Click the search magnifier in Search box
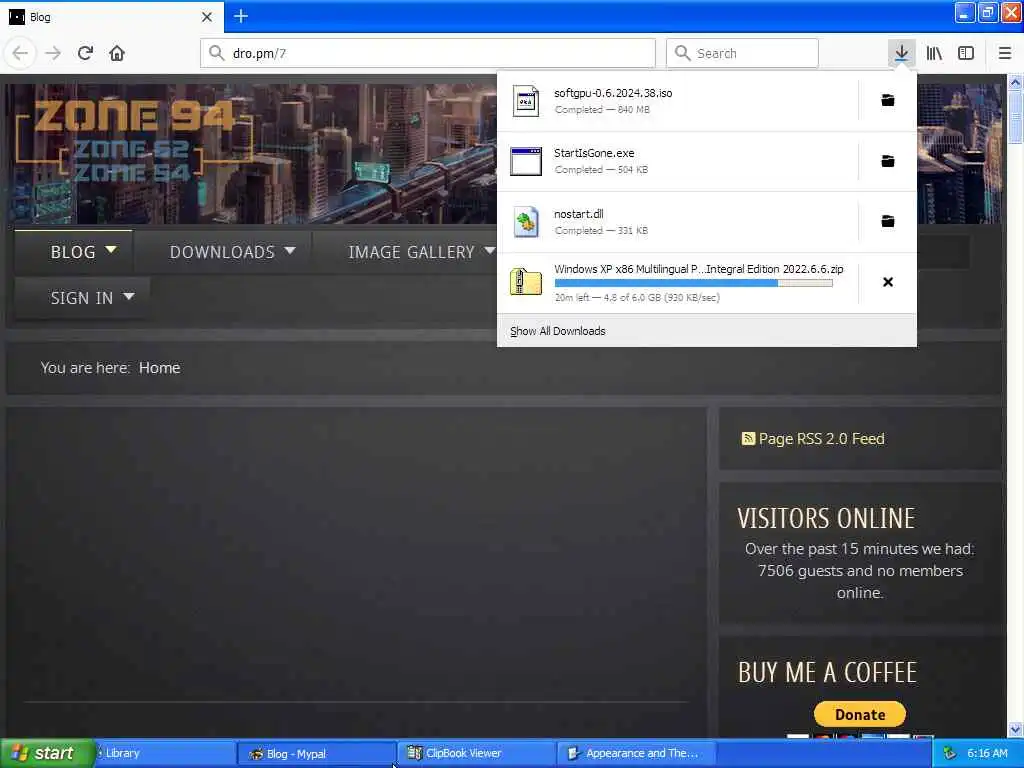 [682, 53]
